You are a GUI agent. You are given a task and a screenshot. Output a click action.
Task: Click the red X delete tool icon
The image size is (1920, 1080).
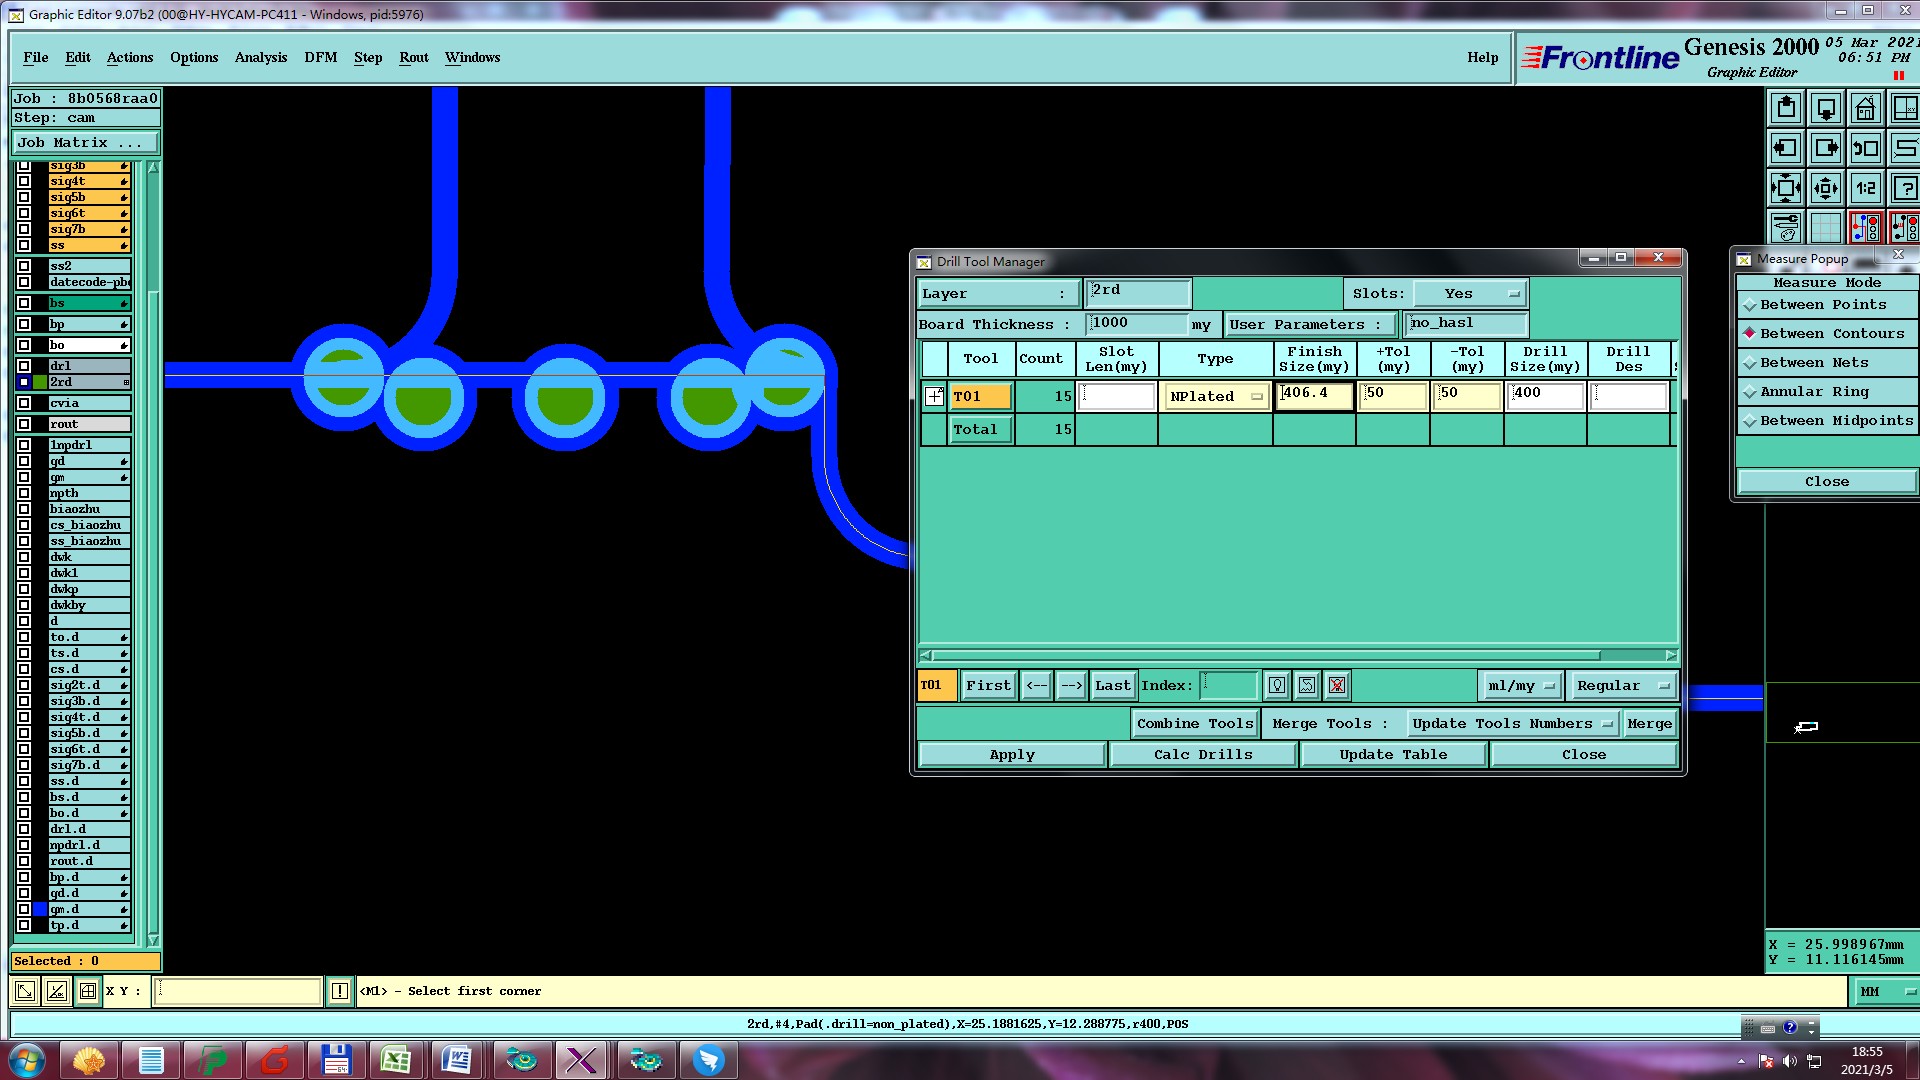click(x=1337, y=685)
